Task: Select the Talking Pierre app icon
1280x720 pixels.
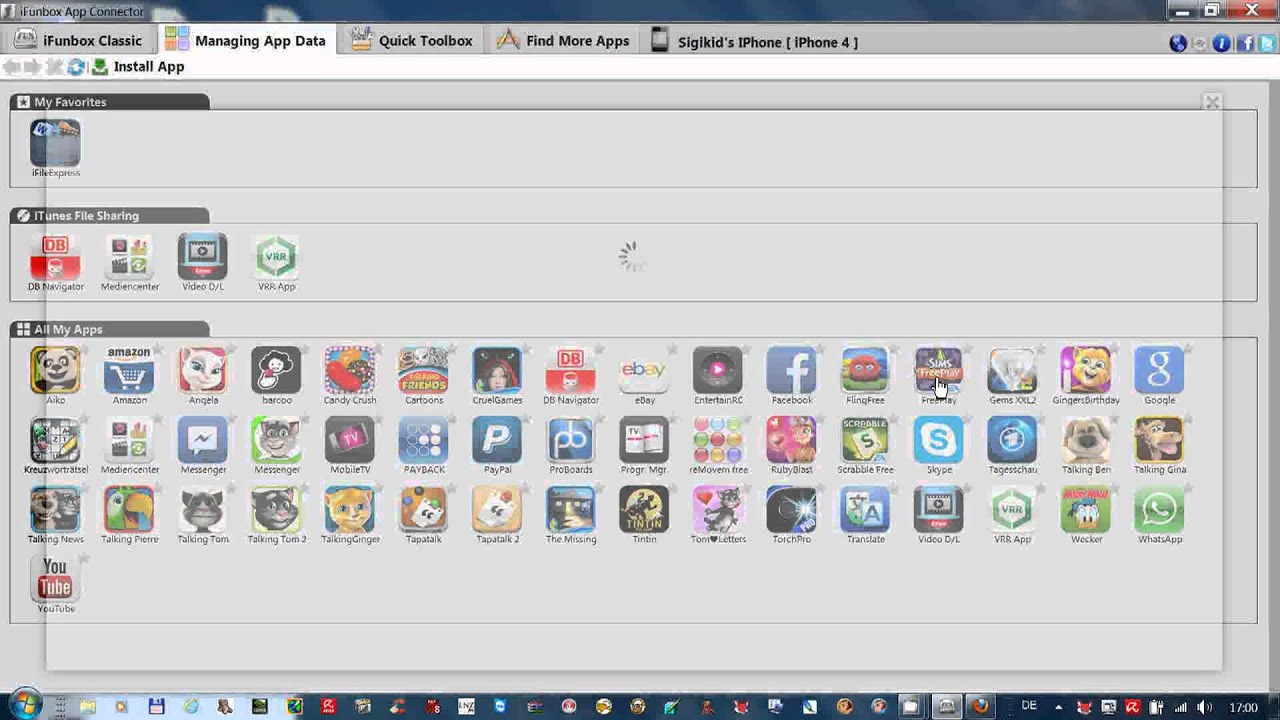Action: [129, 510]
